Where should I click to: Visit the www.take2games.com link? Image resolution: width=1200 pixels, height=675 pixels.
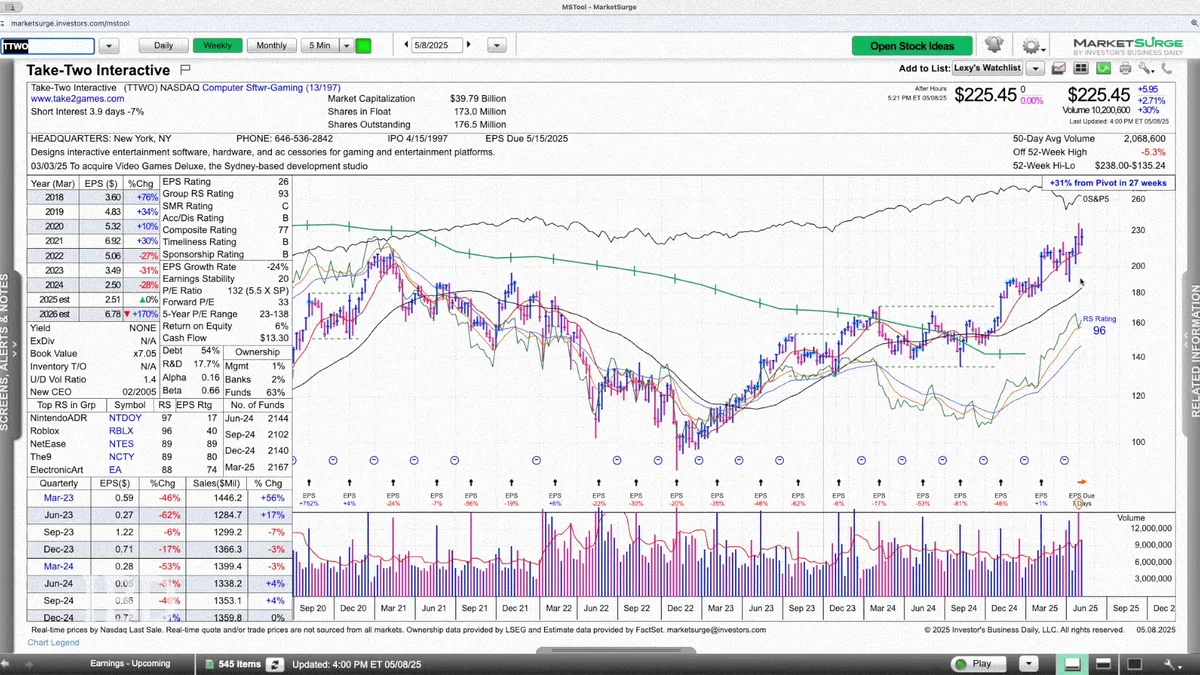(77, 99)
